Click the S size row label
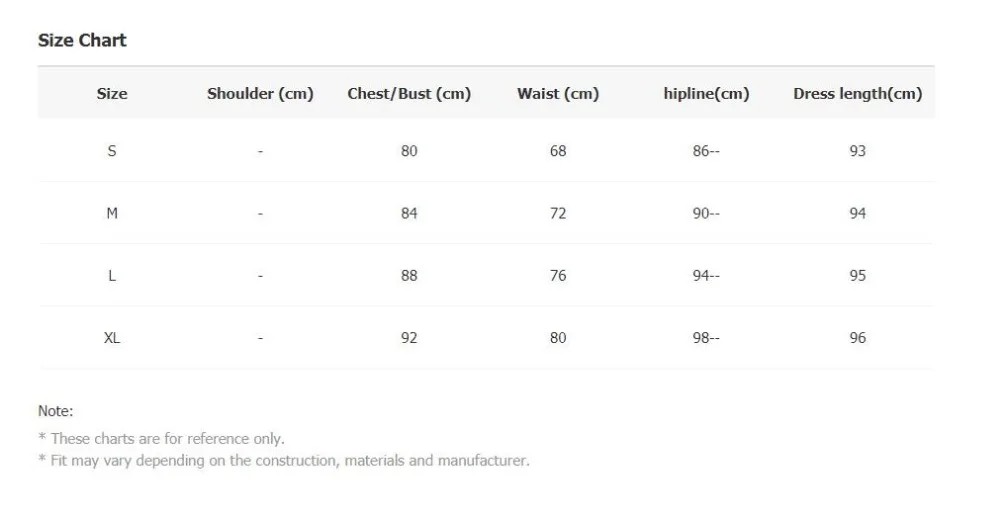 112,151
